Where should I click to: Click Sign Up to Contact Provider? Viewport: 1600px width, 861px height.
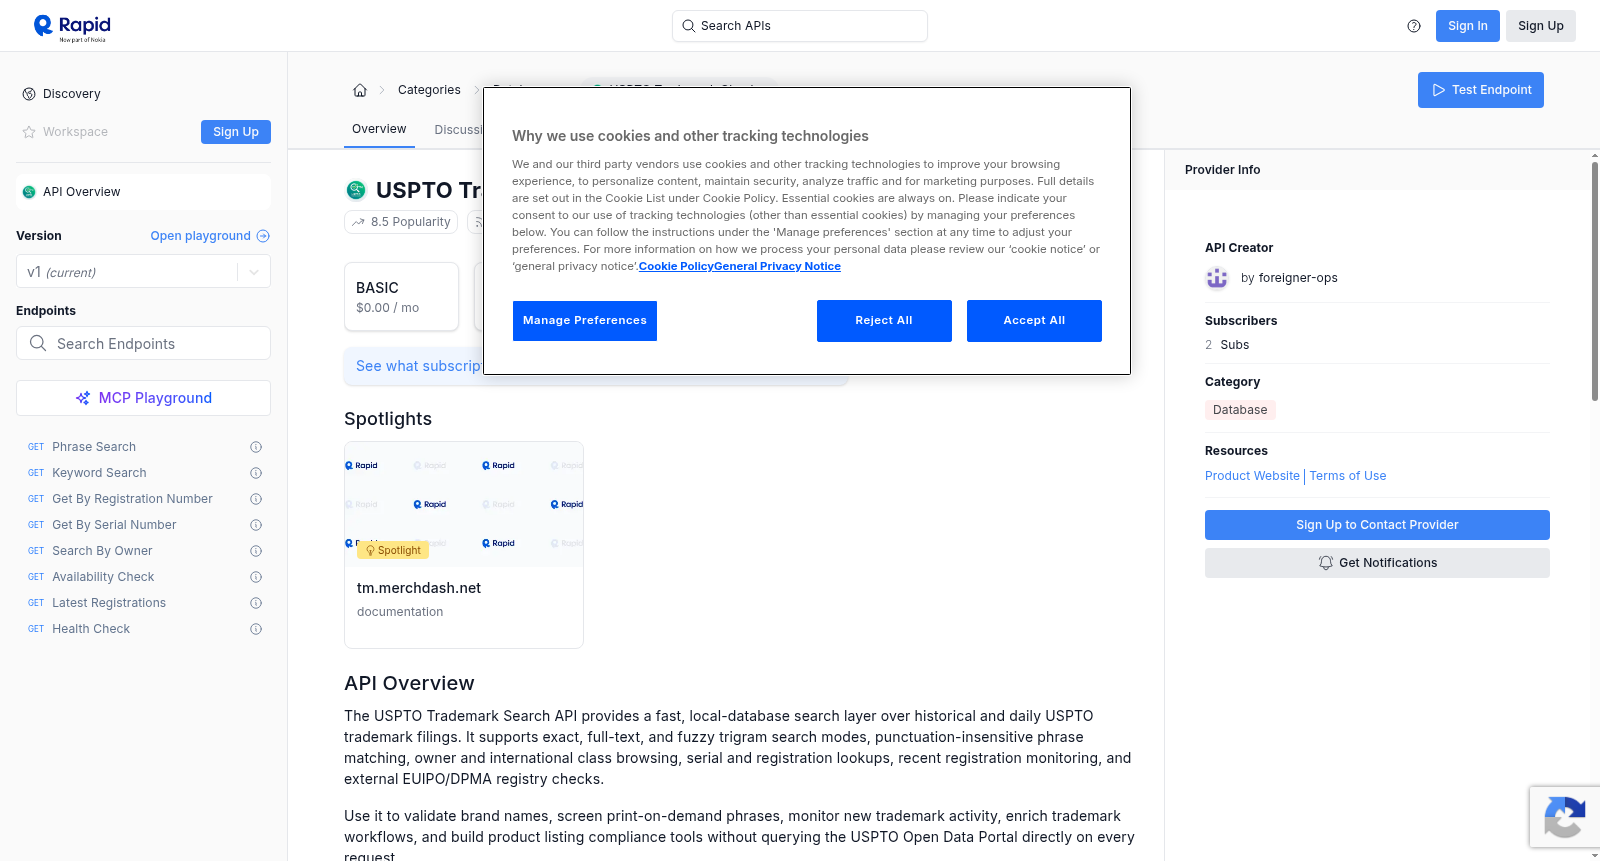click(x=1377, y=525)
